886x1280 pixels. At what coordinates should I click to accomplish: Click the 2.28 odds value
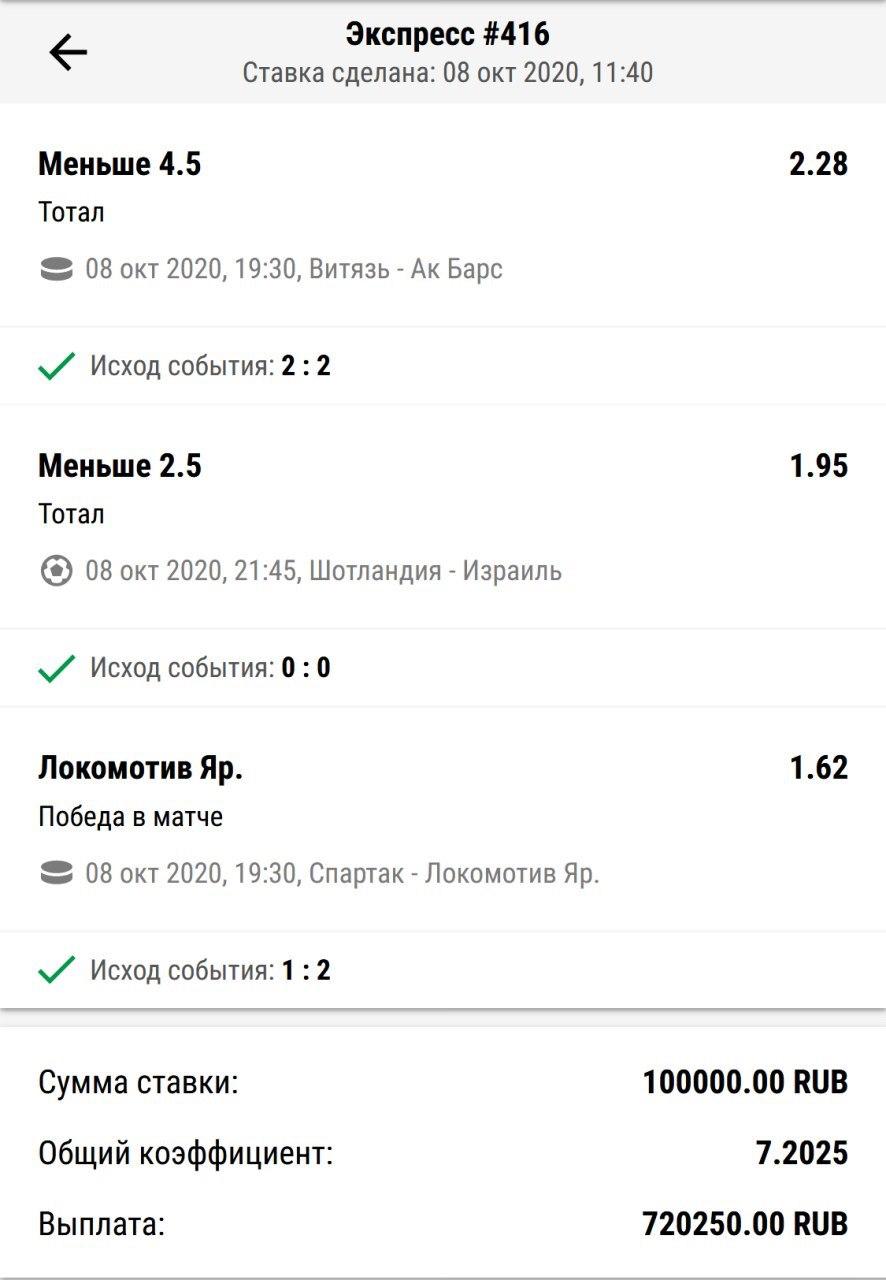(818, 164)
